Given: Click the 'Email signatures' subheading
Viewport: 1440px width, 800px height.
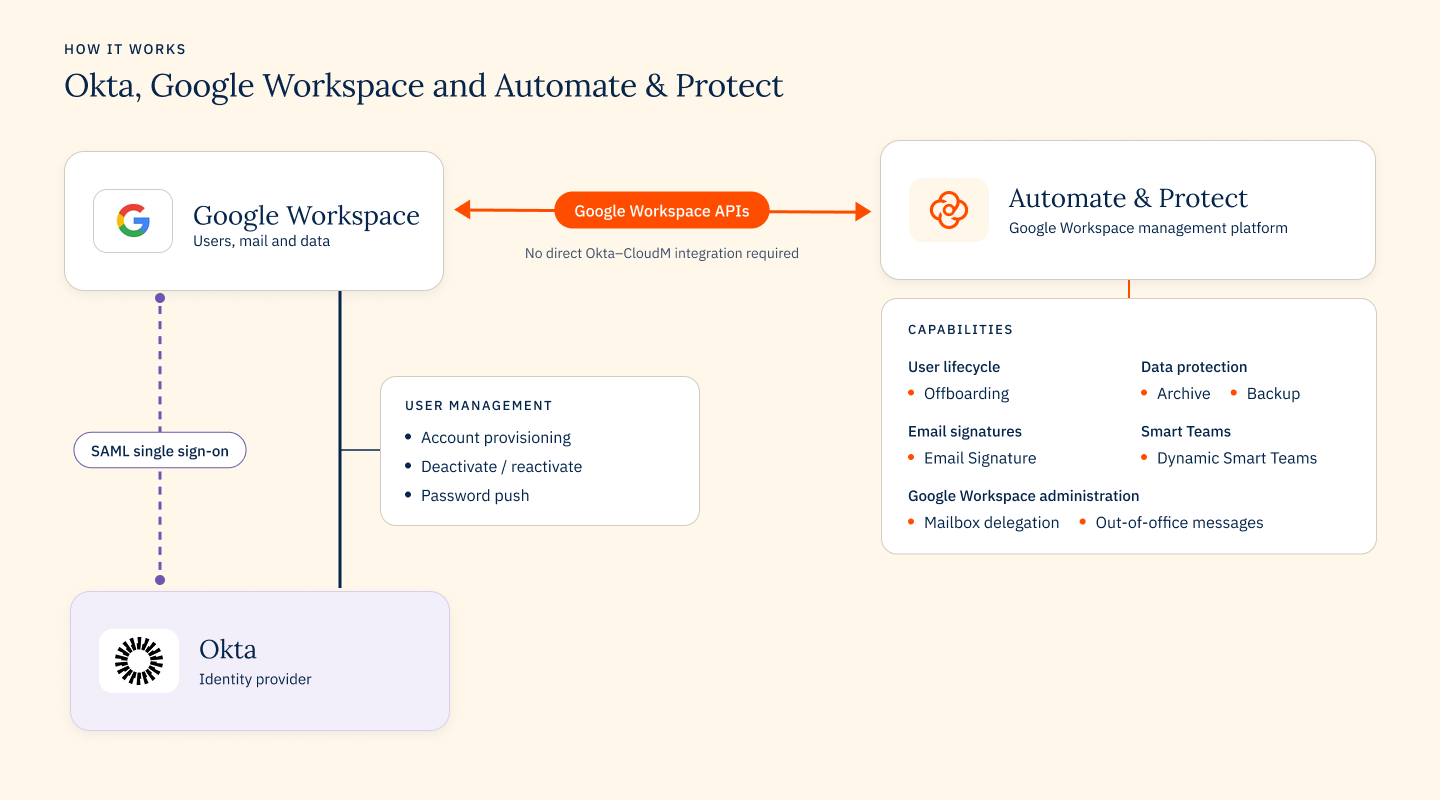Looking at the screenshot, I should pos(965,432).
